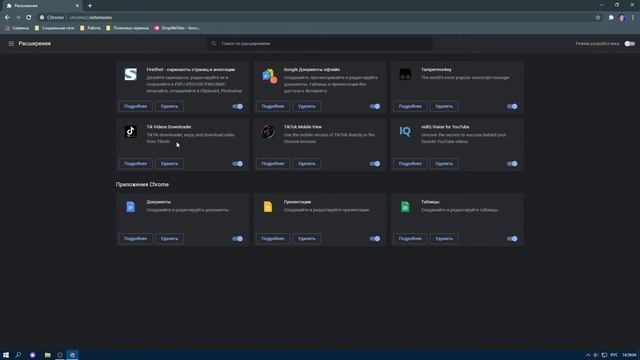The width and height of the screenshot is (640, 360).
Task: Click the Сервисы apps bookmark
Action: coord(17,28)
